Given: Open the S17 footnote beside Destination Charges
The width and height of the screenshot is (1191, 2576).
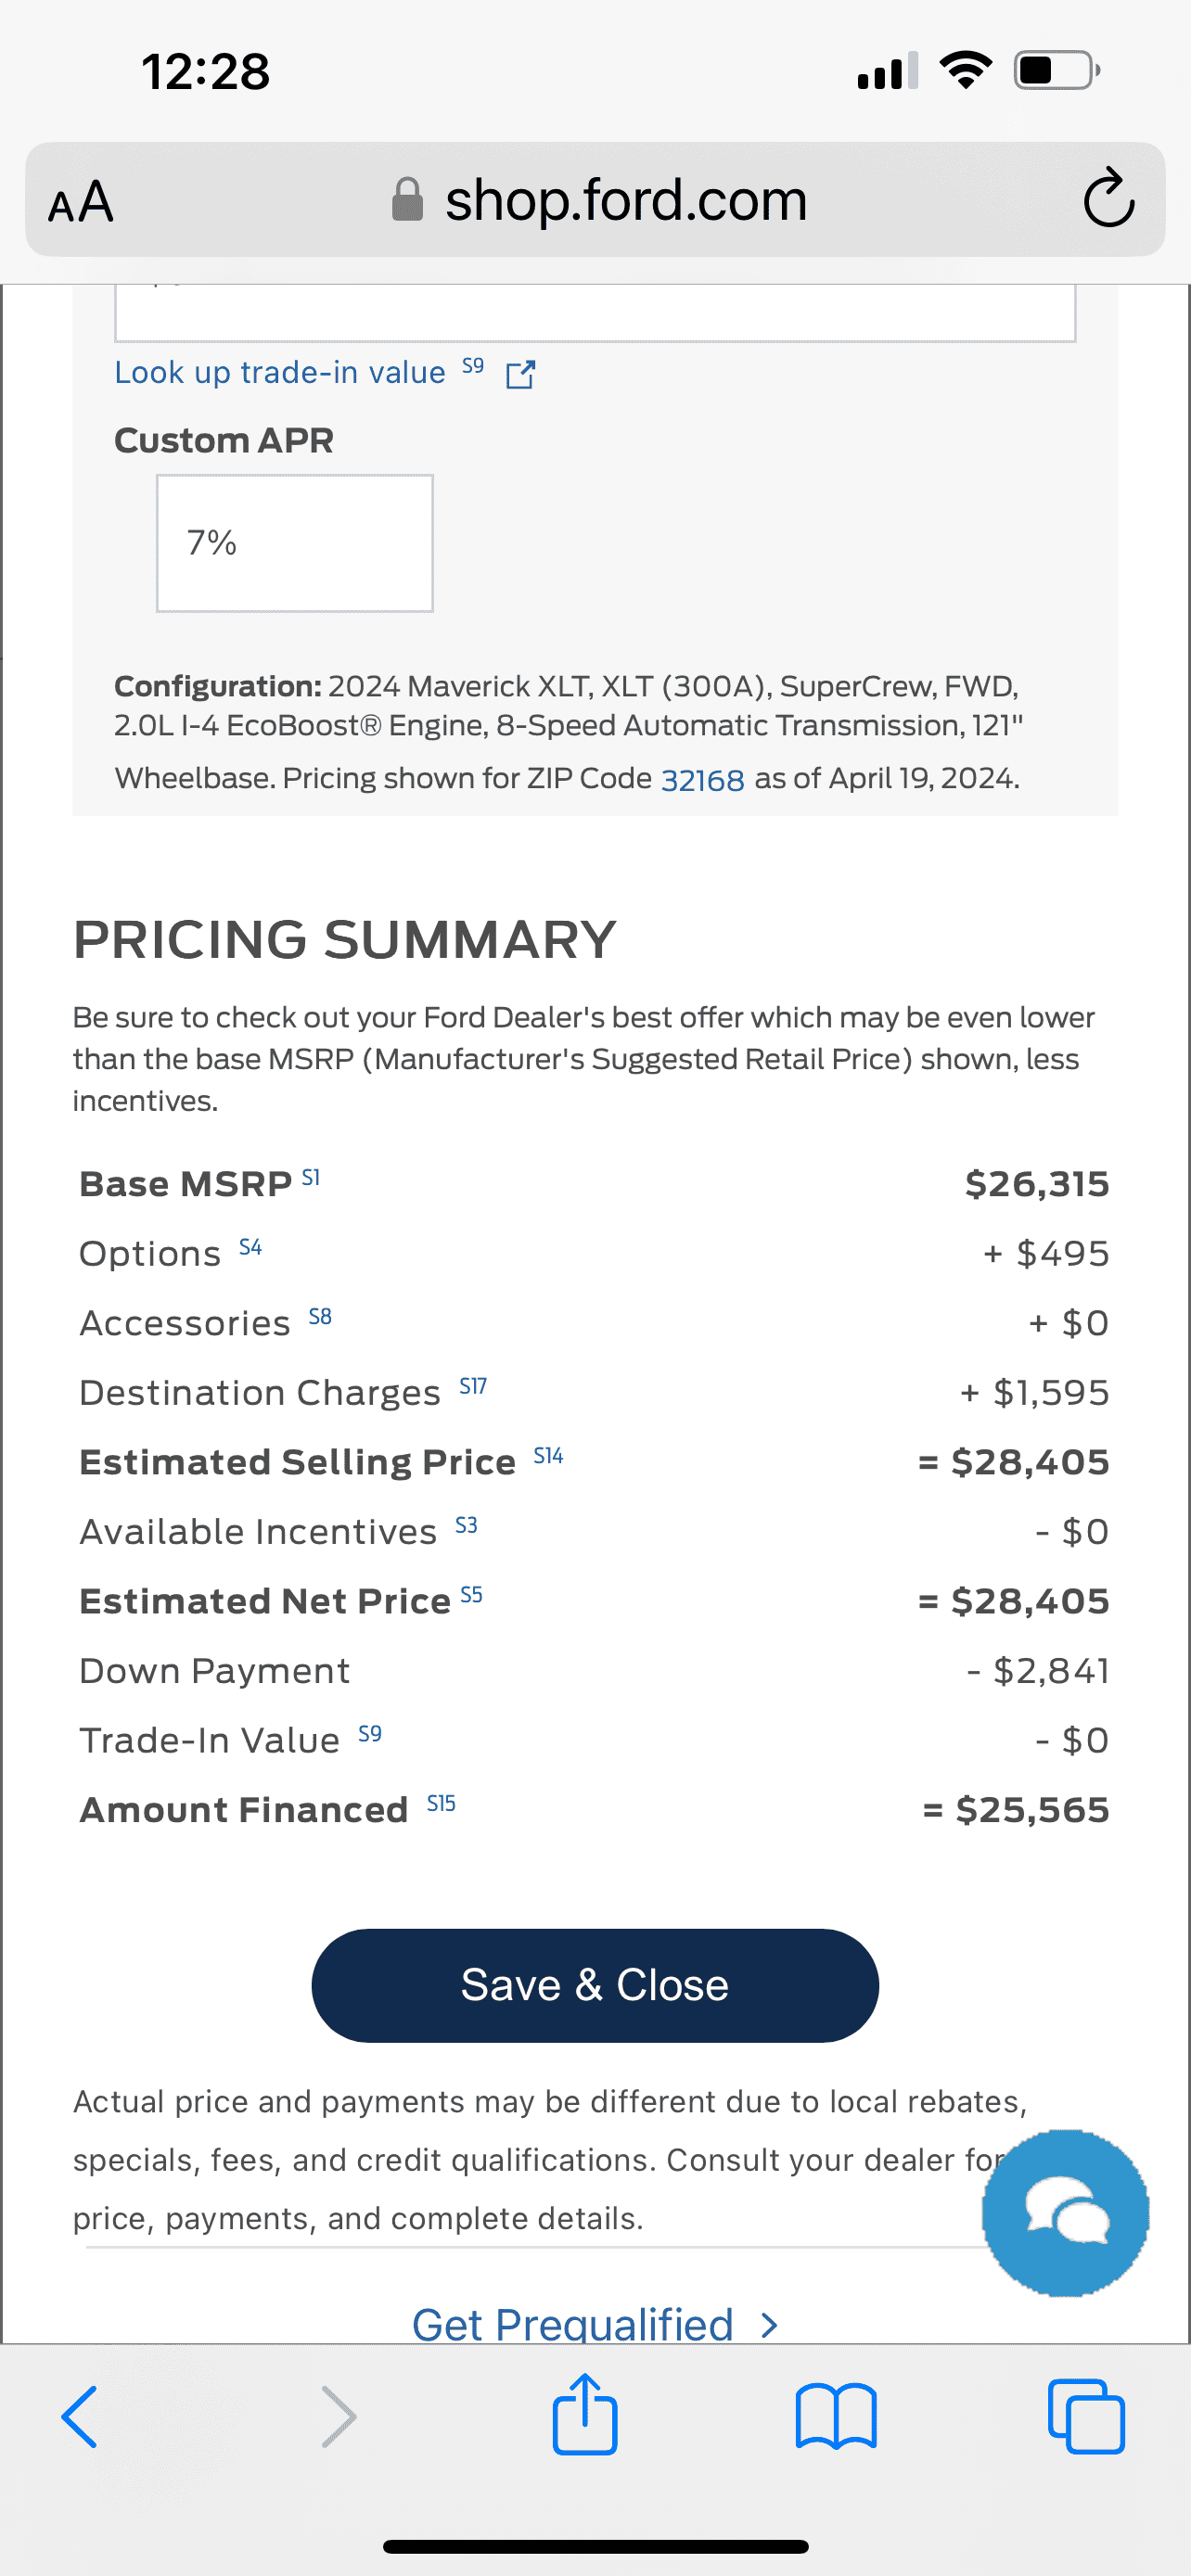Looking at the screenshot, I should 473,1386.
